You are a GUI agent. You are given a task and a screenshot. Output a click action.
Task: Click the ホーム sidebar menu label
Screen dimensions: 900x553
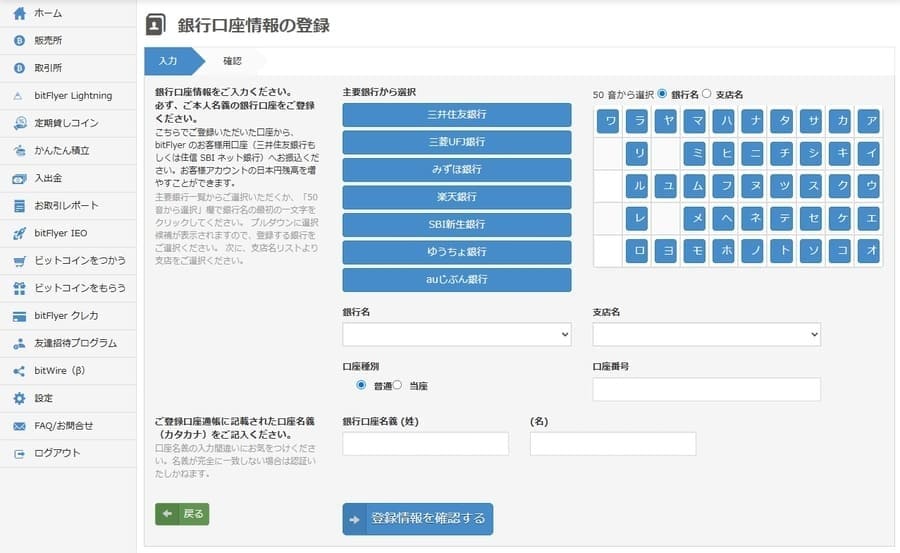48,13
